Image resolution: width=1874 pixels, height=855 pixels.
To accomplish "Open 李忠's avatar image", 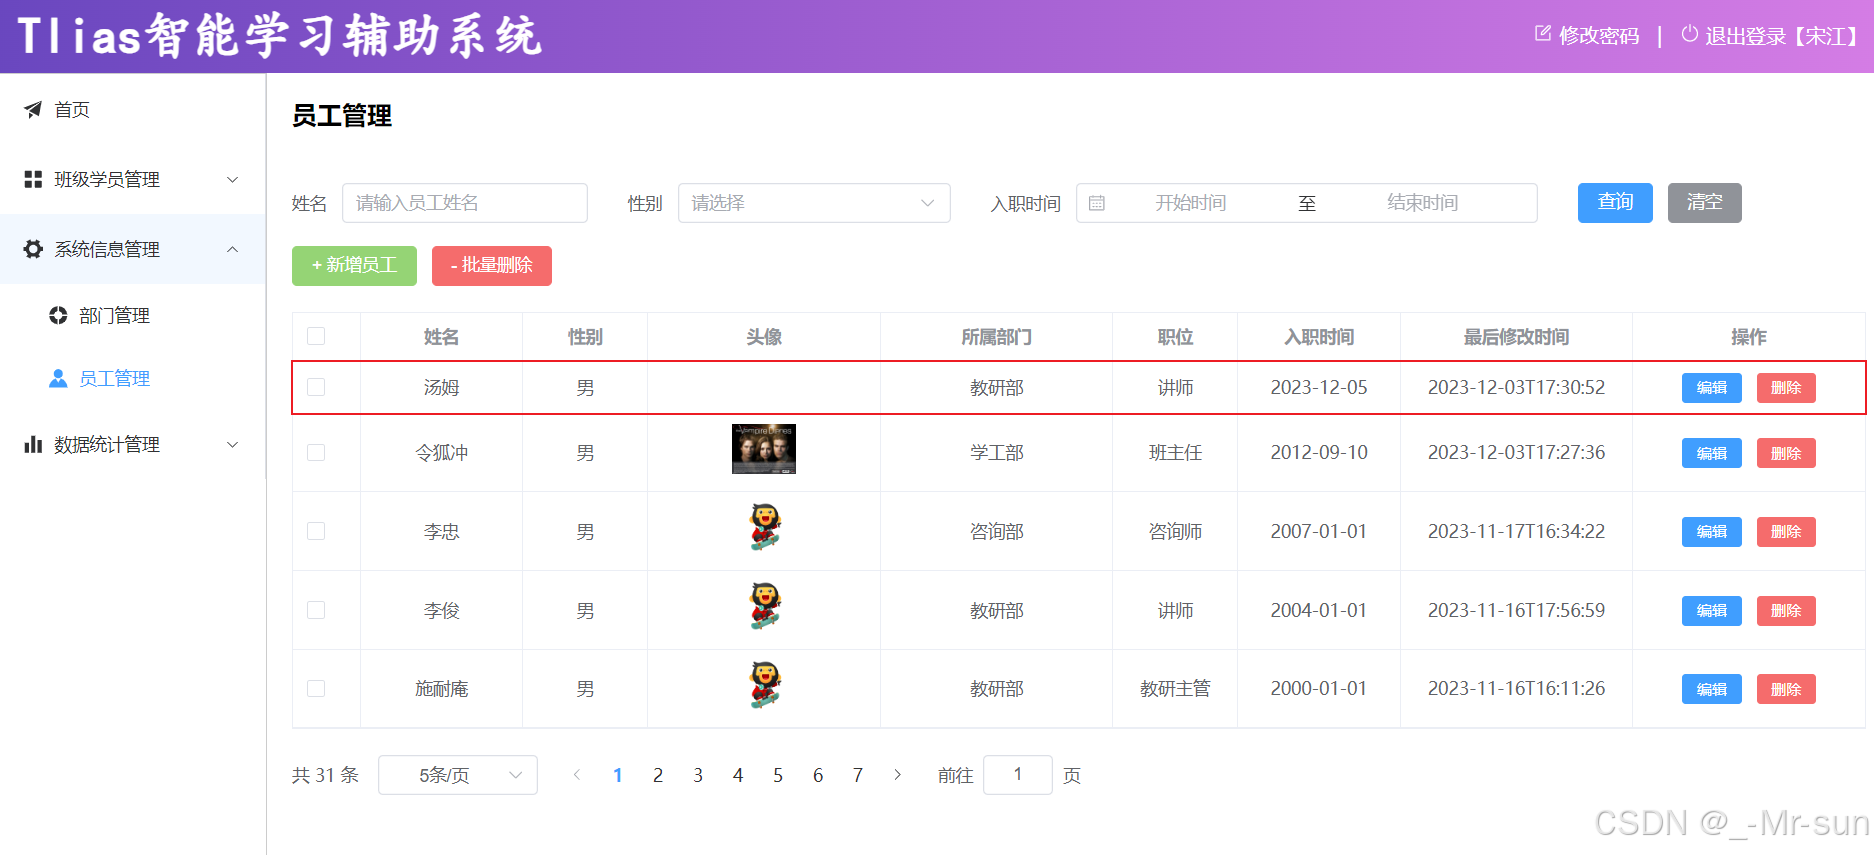I will pyautogui.click(x=764, y=527).
